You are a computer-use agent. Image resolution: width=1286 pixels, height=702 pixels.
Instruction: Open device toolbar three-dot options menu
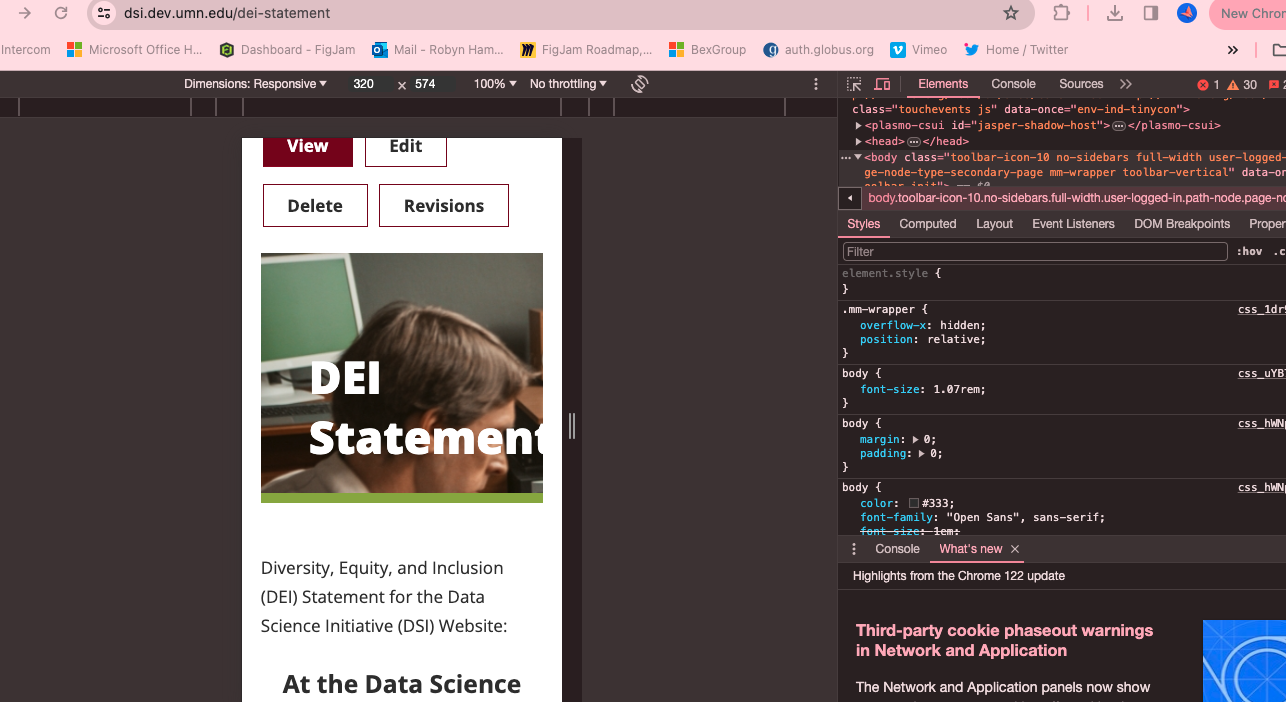(x=816, y=84)
